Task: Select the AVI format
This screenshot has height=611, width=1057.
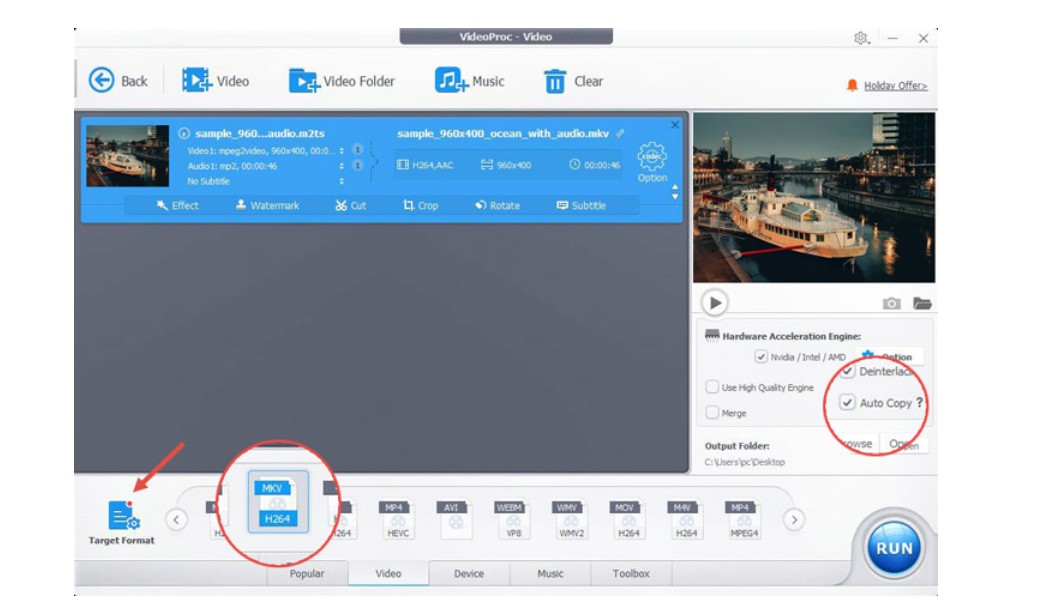Action: pos(455,519)
